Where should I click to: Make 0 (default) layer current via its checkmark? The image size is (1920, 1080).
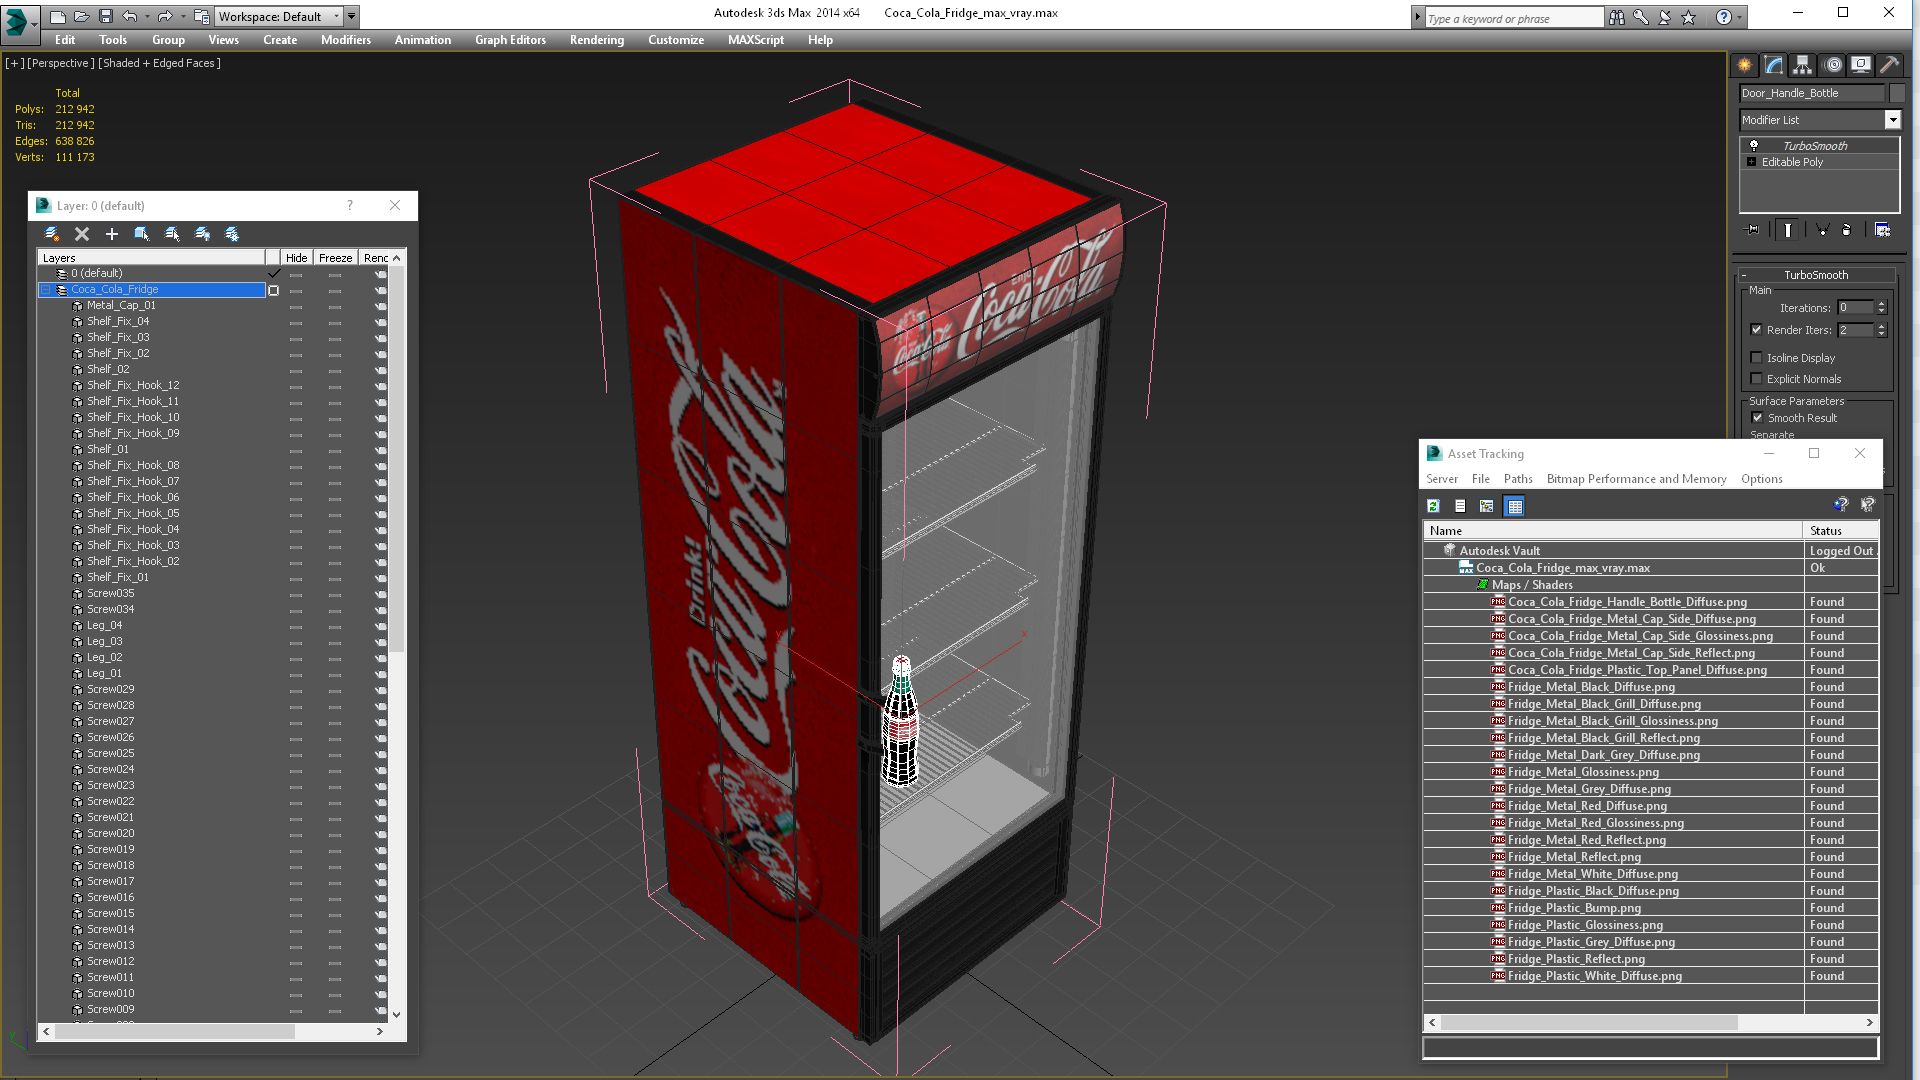[274, 273]
